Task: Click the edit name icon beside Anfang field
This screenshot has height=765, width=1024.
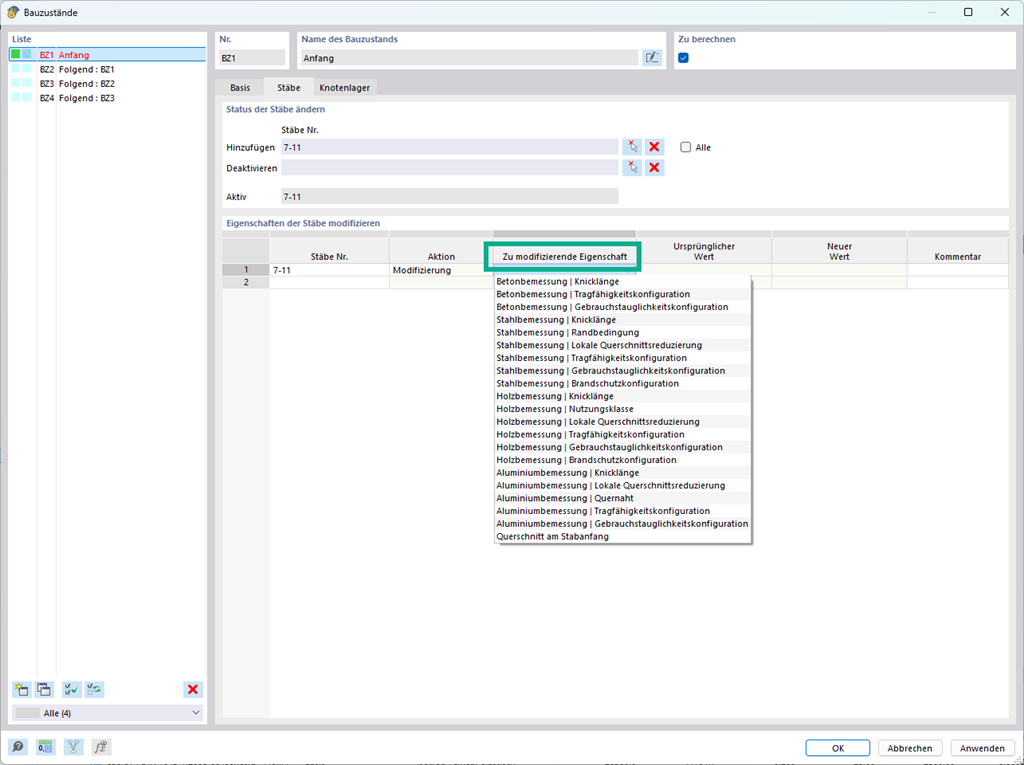Action: (651, 57)
